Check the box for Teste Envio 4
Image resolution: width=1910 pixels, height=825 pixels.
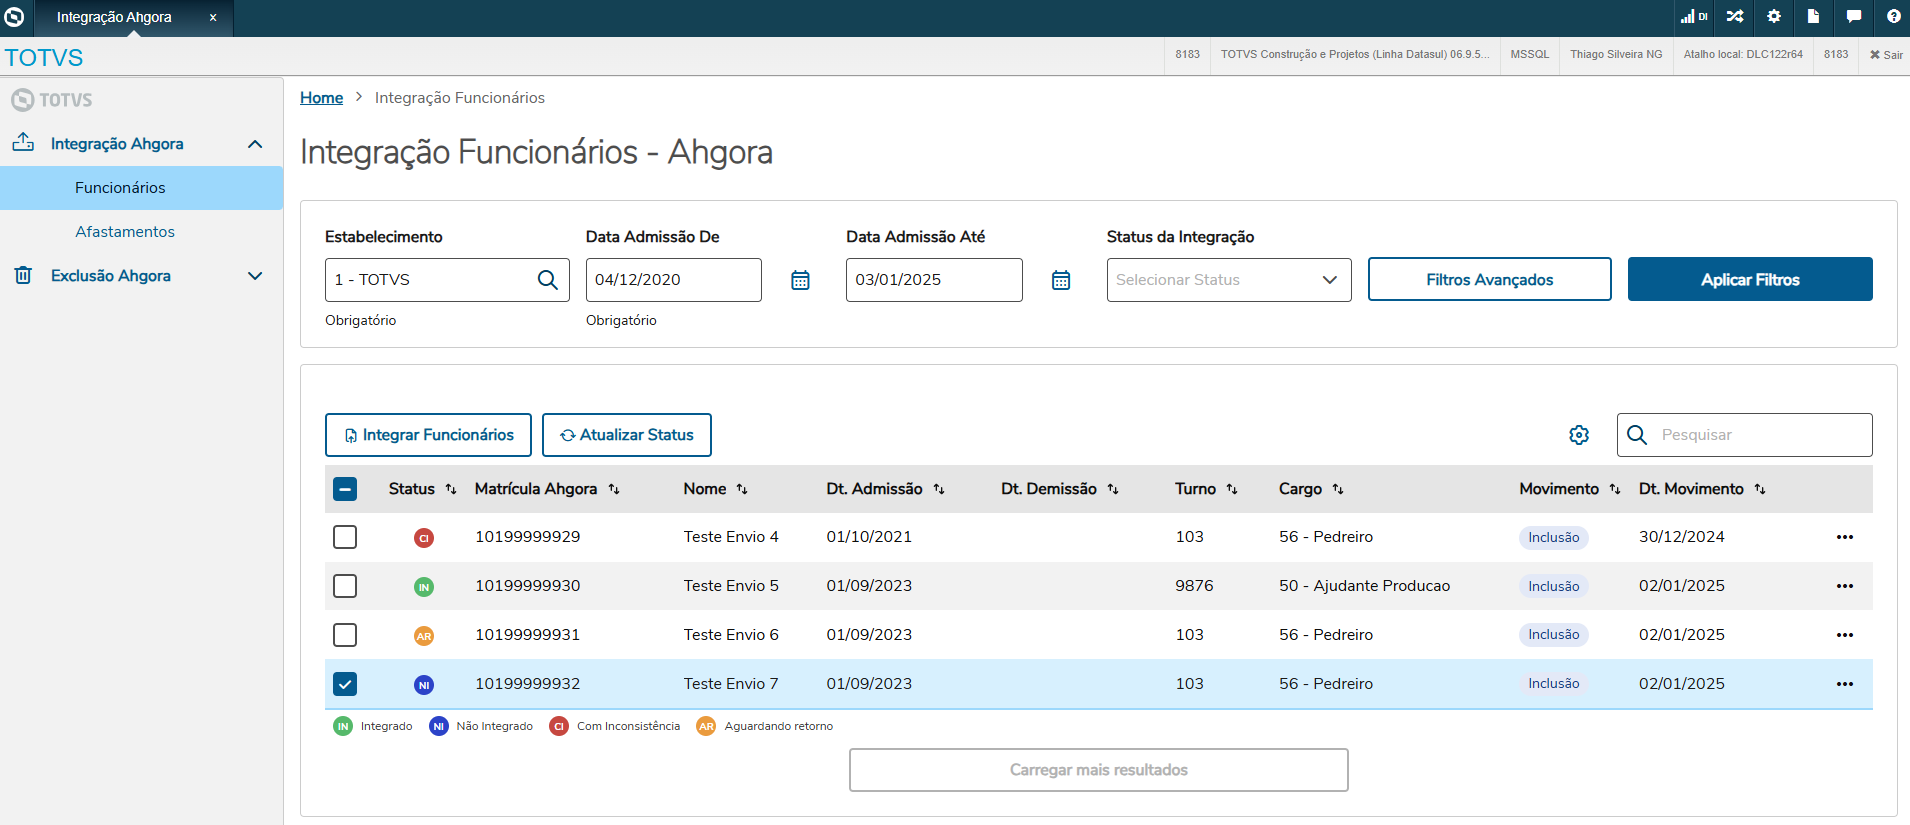[345, 537]
